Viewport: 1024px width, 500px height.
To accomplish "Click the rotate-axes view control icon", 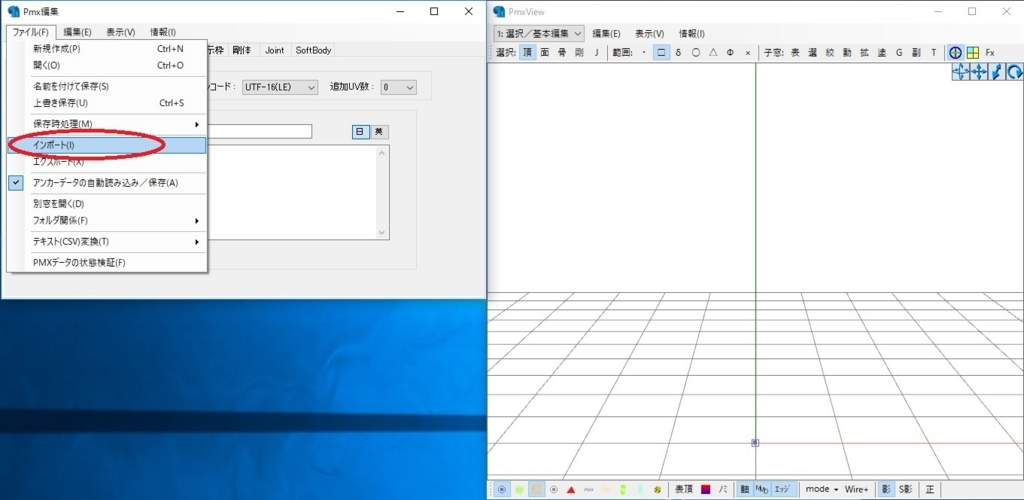I will [x=961, y=72].
